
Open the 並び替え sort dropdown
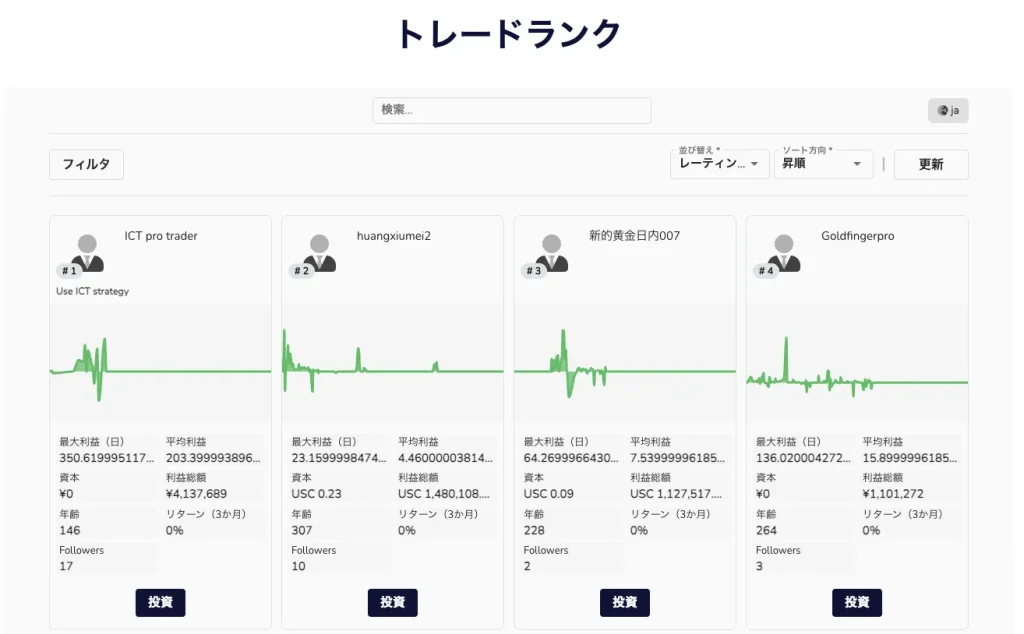click(719, 164)
